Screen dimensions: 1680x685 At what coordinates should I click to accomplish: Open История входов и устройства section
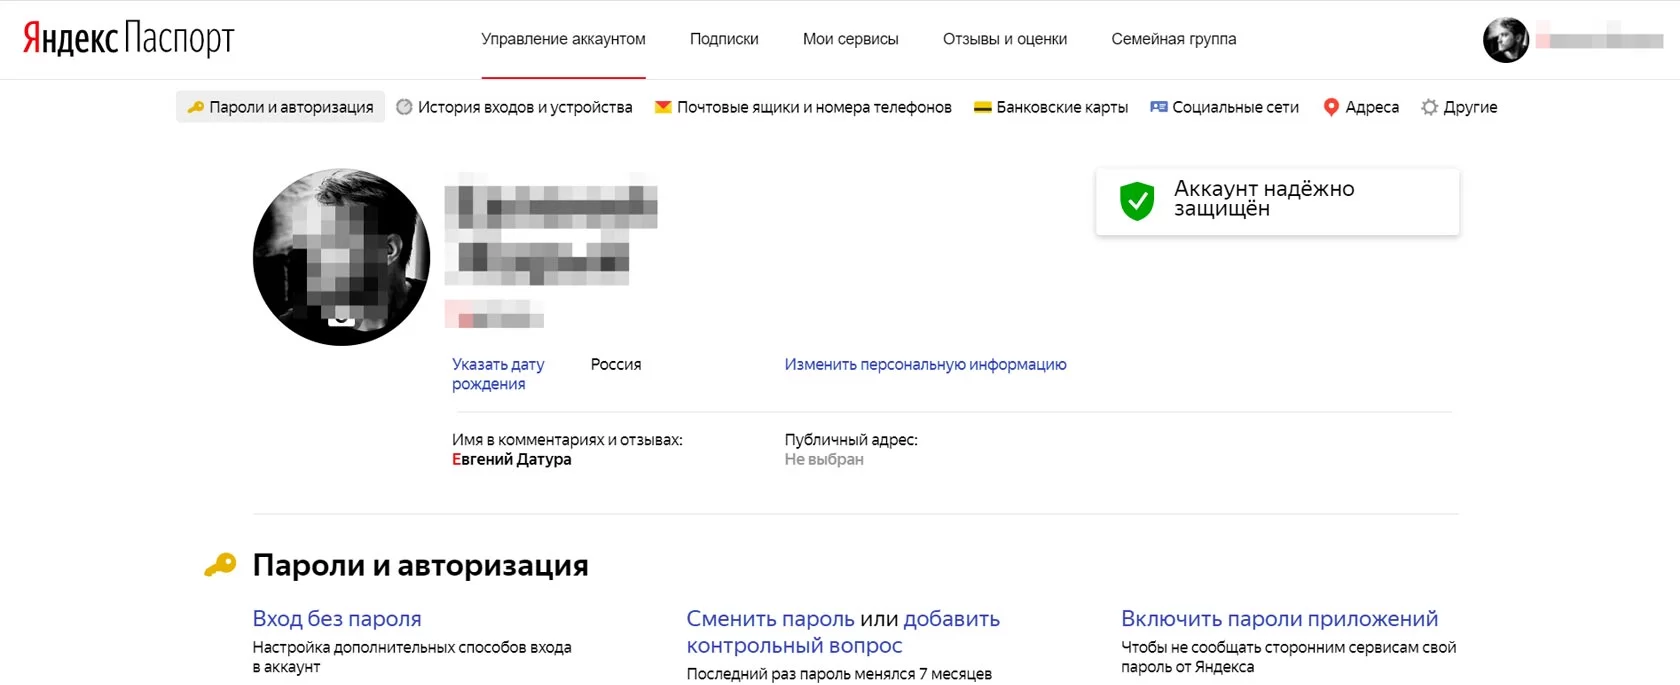tap(525, 107)
